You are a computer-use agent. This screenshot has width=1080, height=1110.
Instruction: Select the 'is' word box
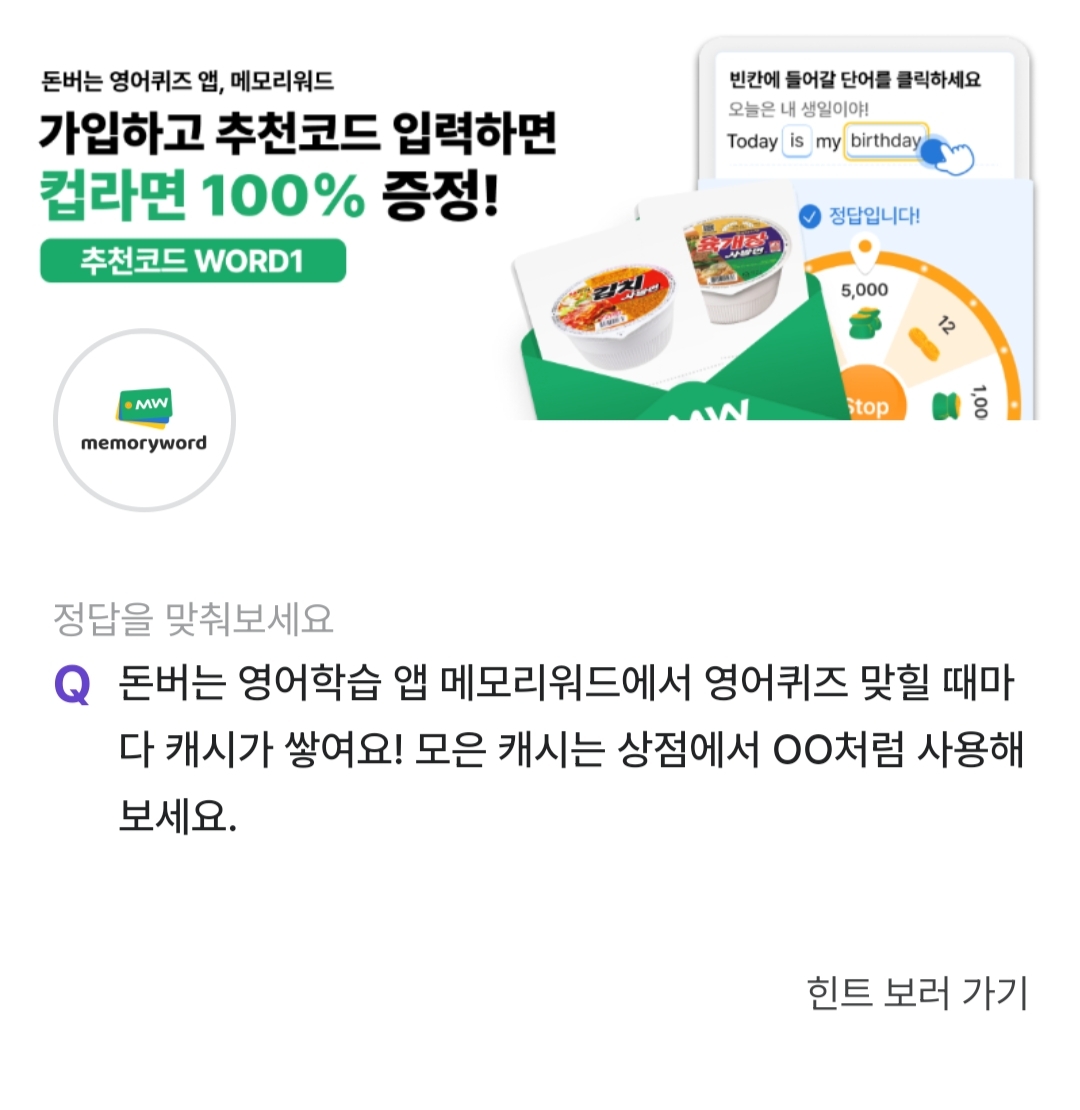[797, 141]
